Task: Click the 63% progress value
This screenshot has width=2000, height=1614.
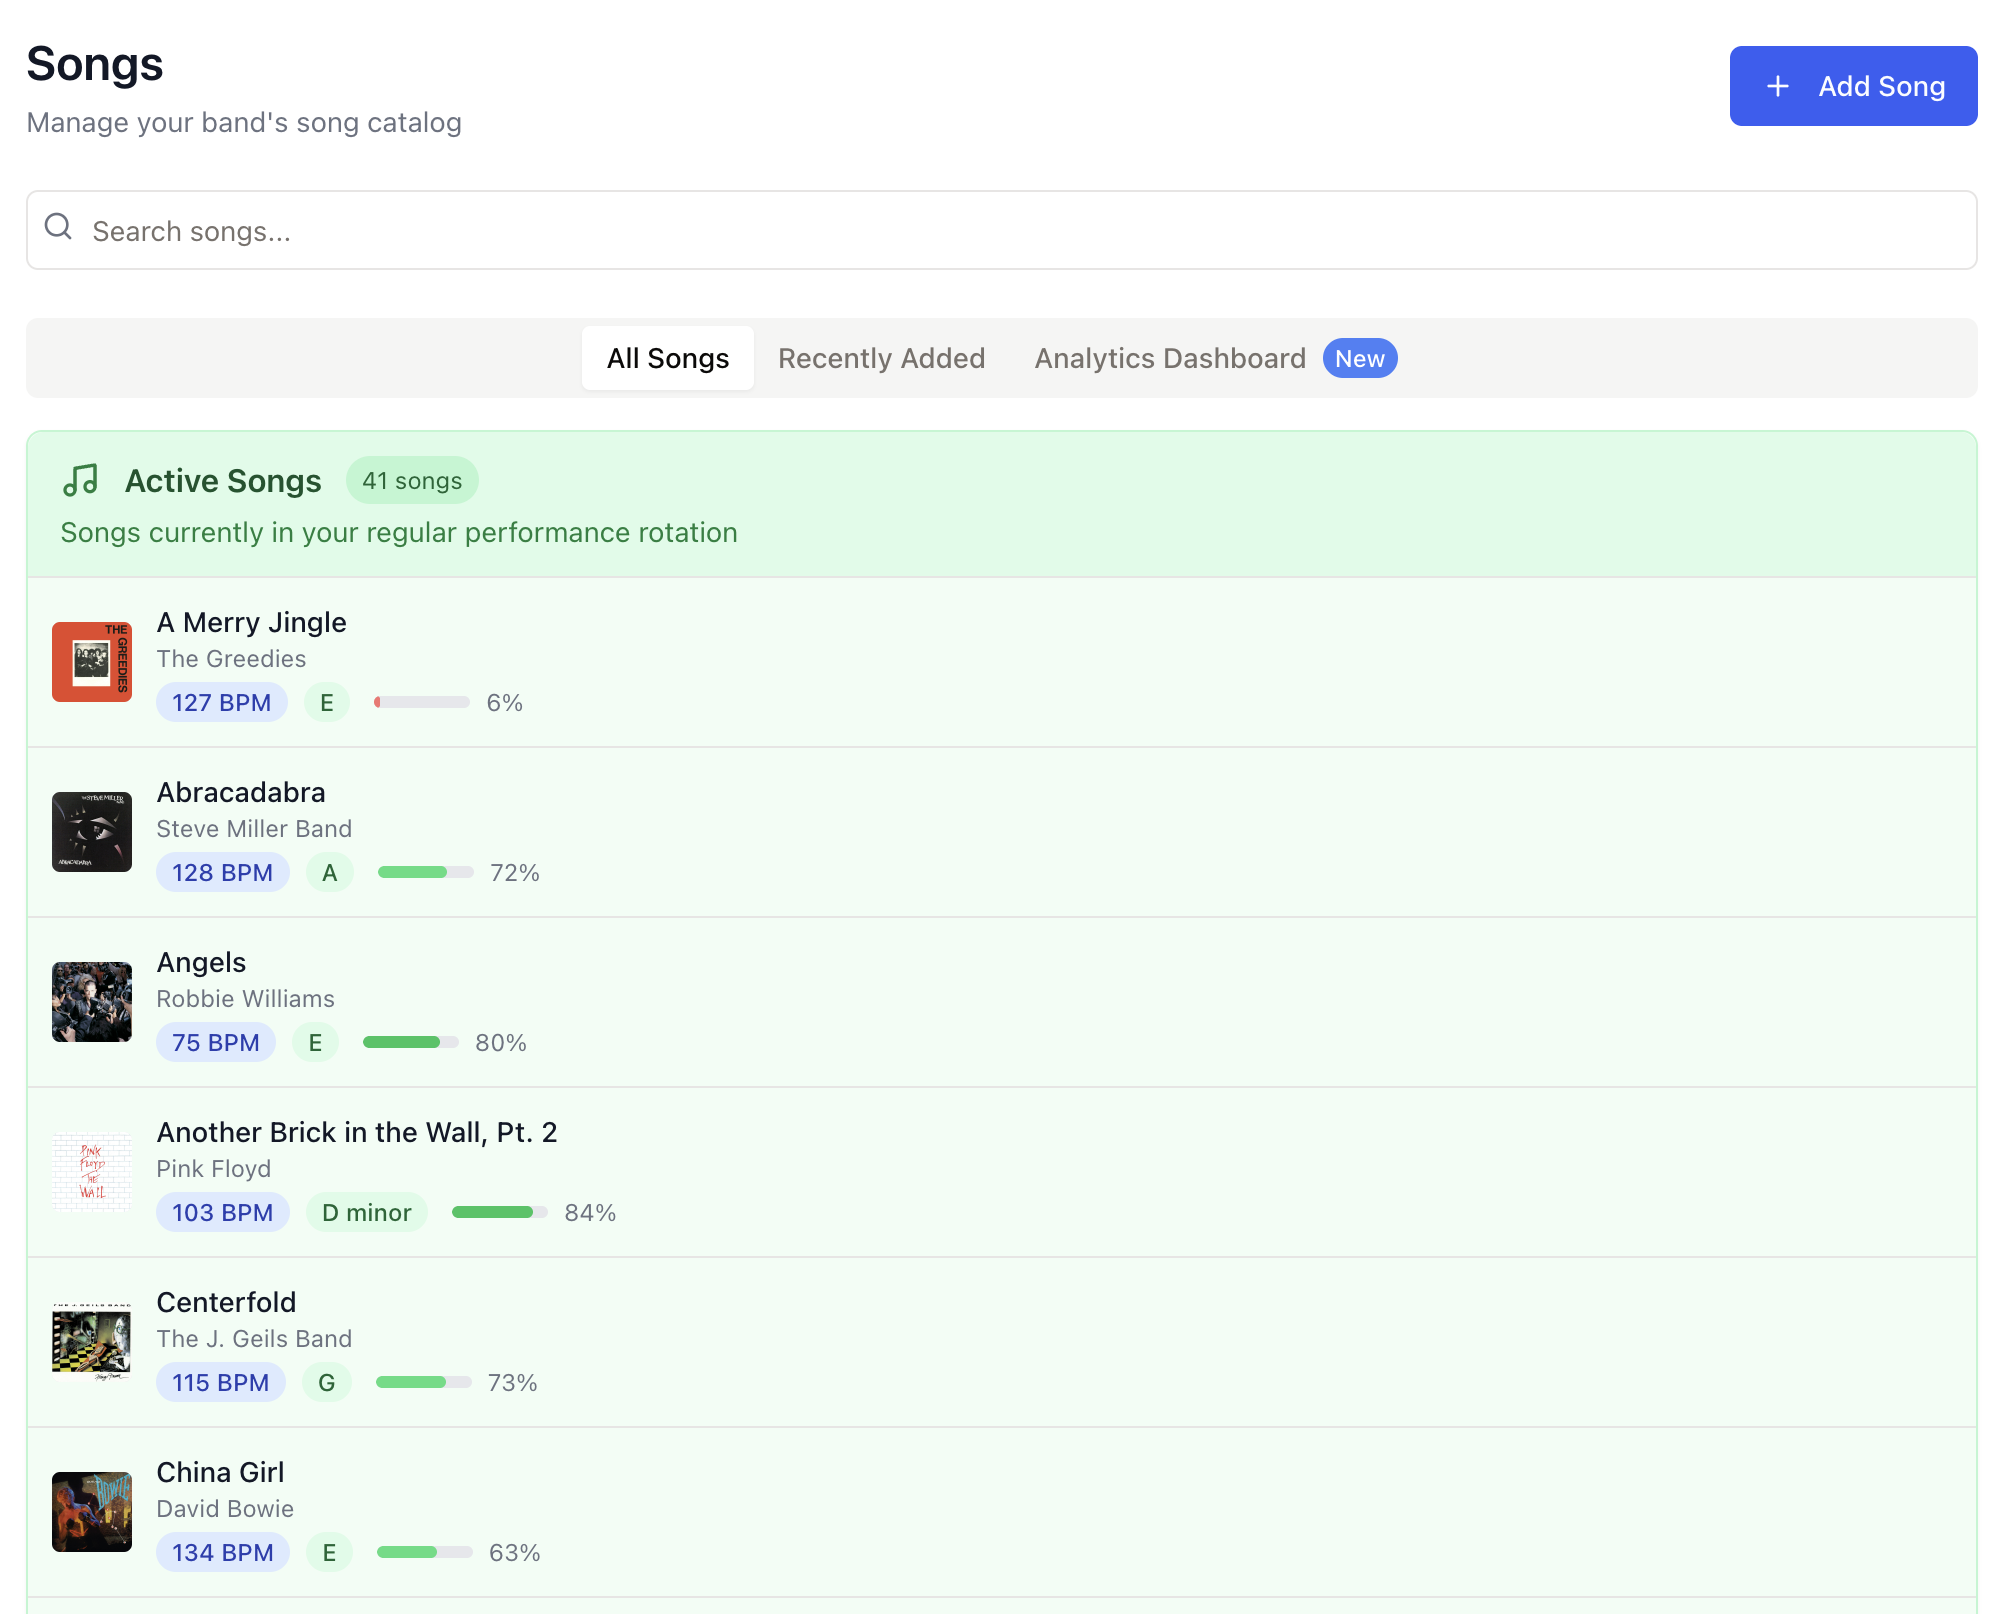Action: (515, 1553)
